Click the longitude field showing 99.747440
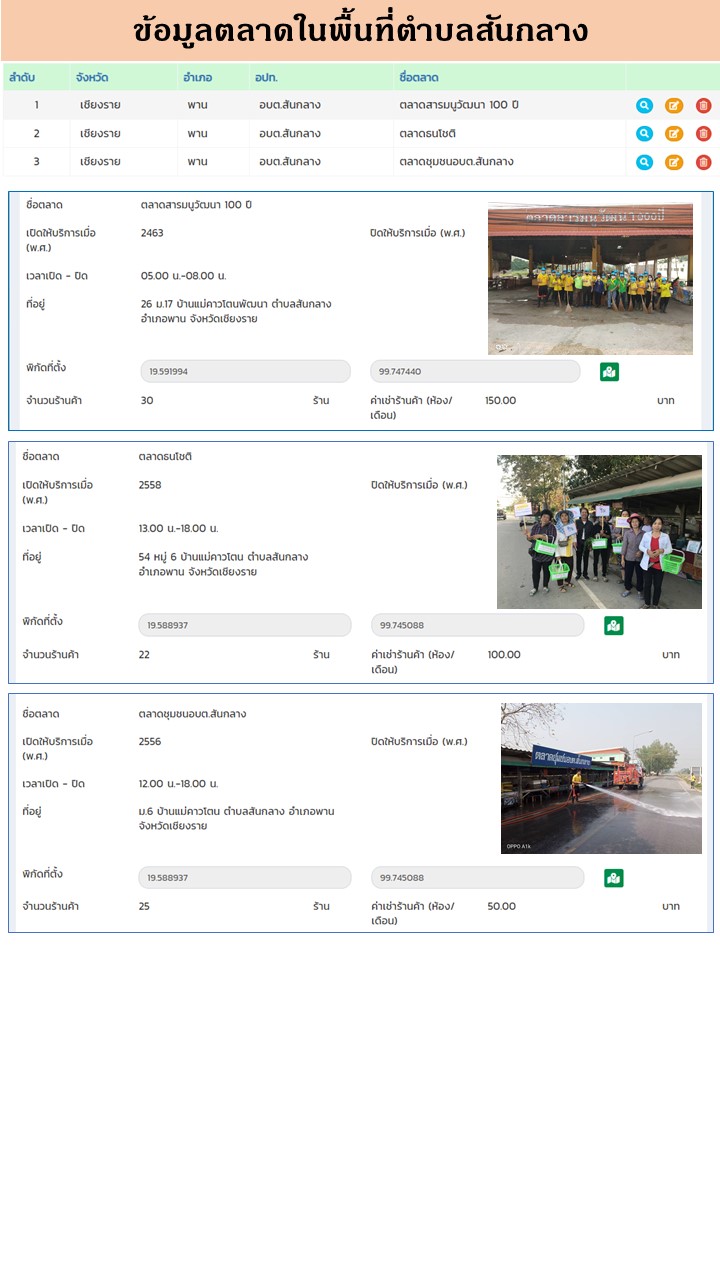The image size is (720, 1280). (475, 371)
